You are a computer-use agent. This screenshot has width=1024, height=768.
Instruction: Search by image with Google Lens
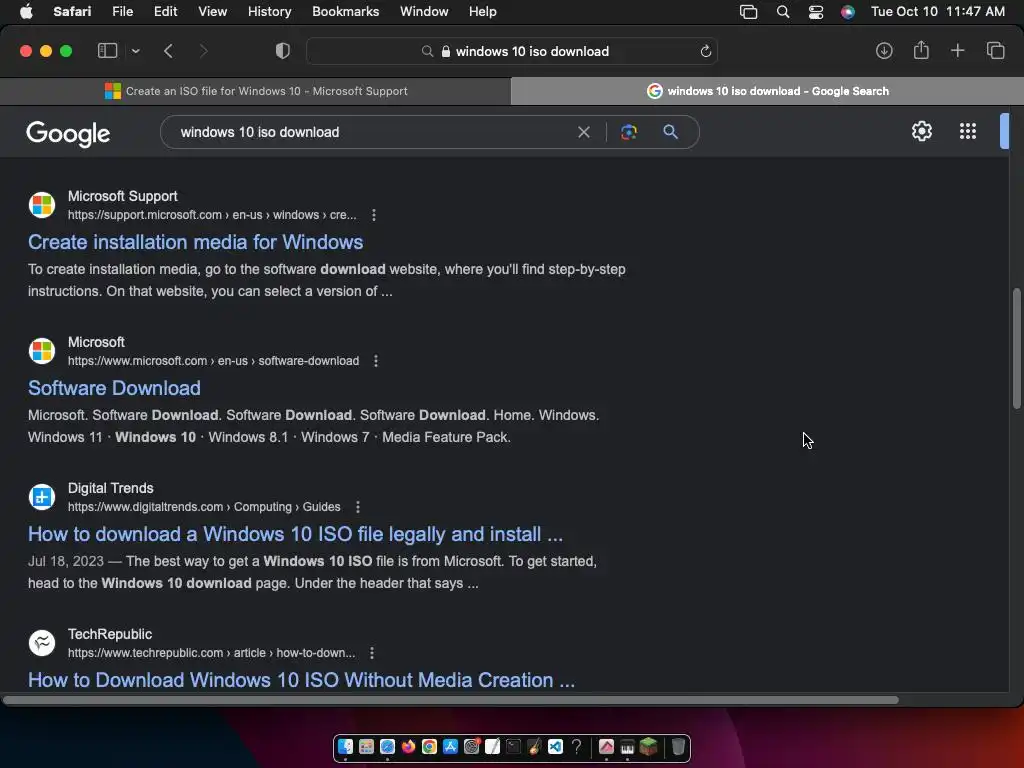point(628,133)
